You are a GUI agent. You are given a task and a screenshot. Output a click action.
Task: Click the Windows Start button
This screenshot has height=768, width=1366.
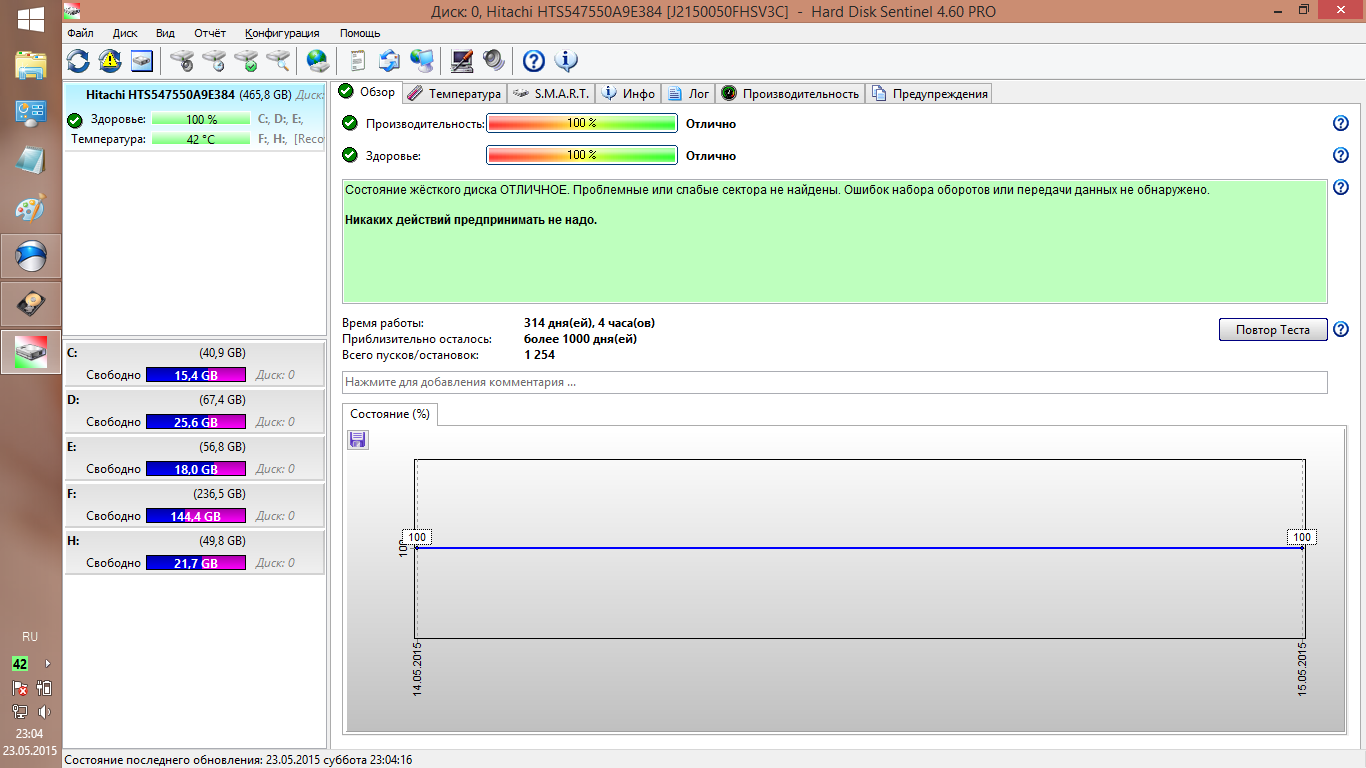30,17
